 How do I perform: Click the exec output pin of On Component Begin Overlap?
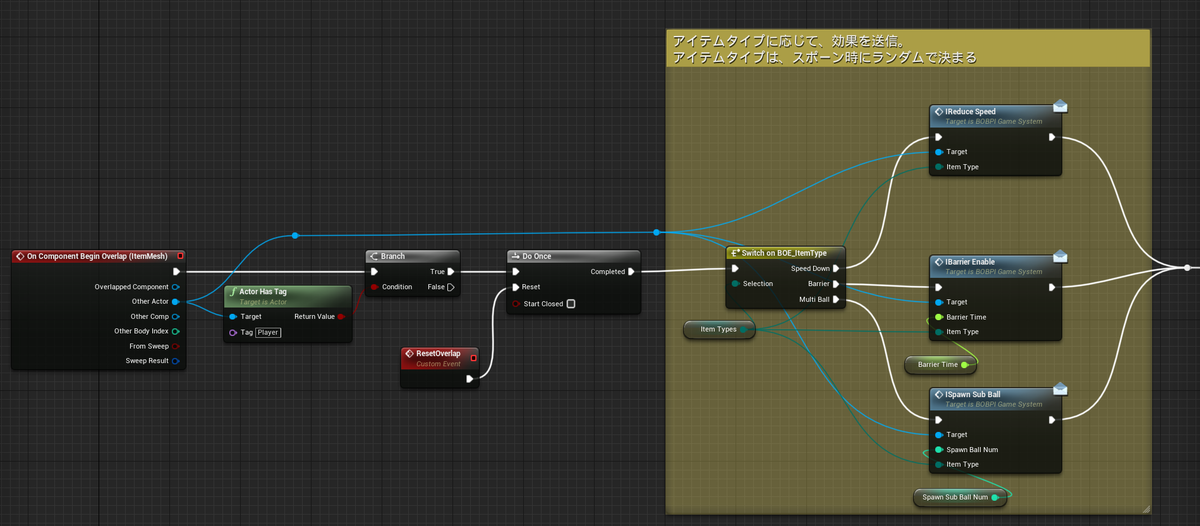[x=177, y=271]
